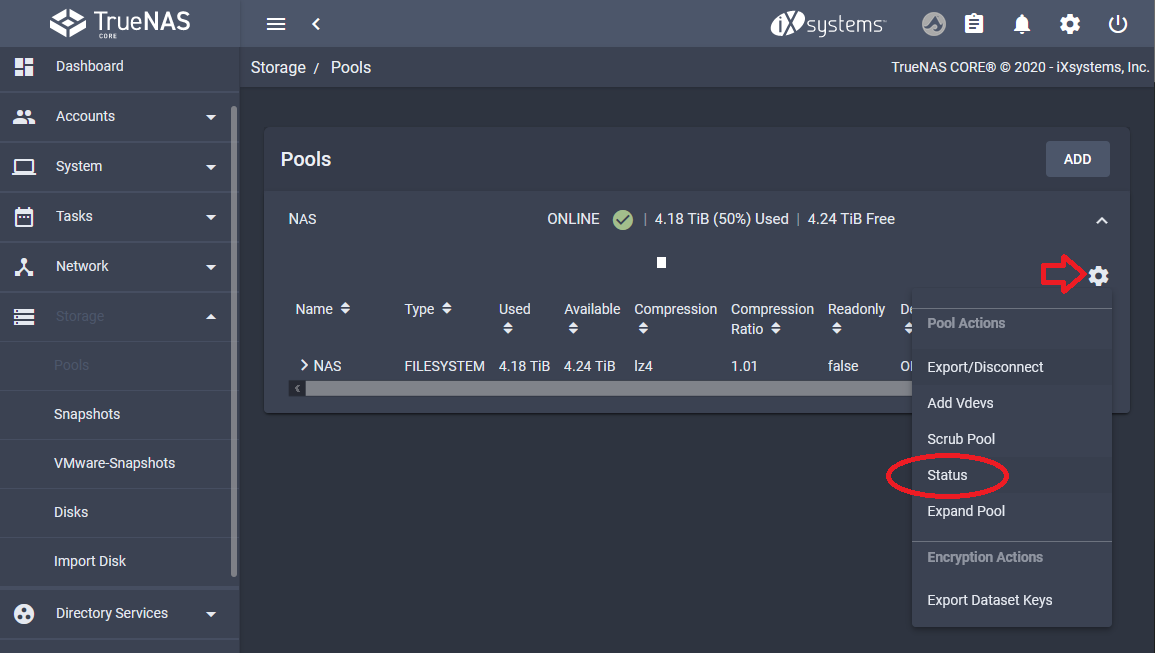Expand the NAS dataset row chevron

tap(303, 365)
